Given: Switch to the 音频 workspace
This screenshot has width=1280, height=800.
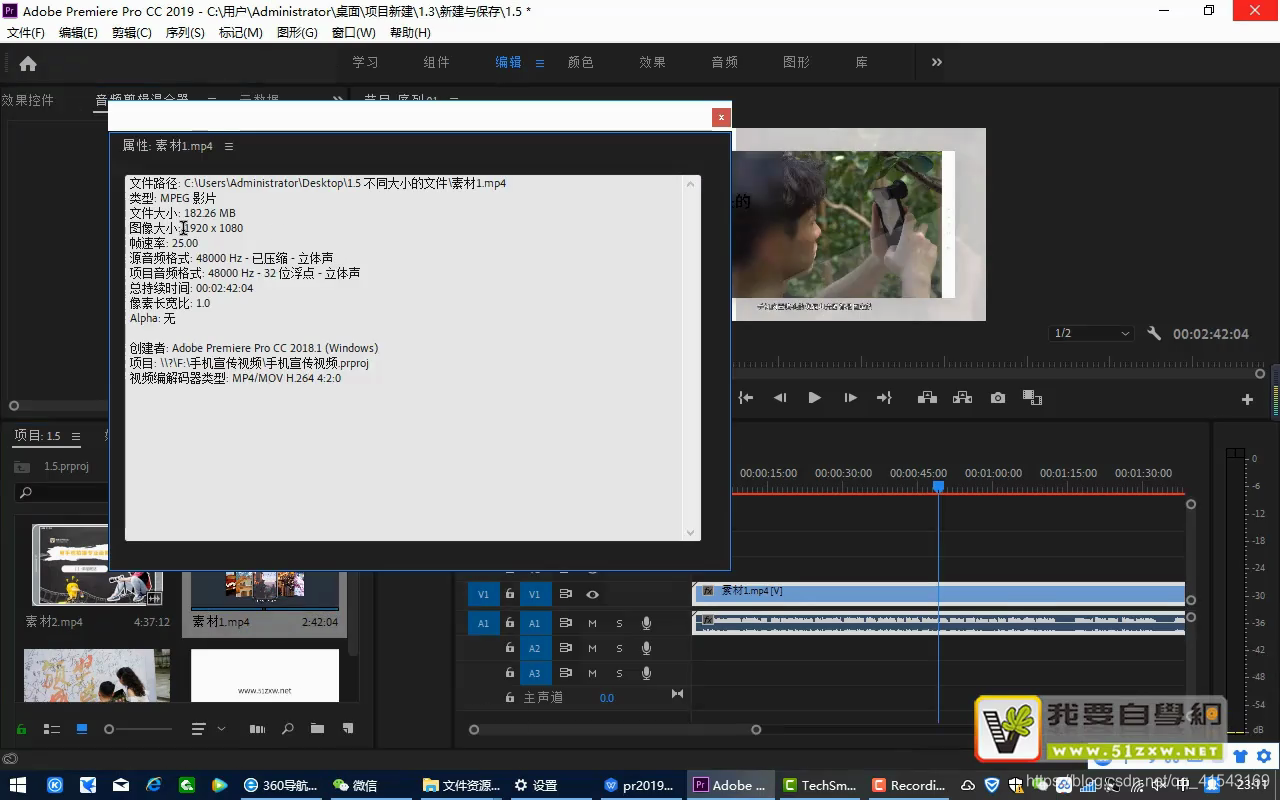Looking at the screenshot, I should pyautogui.click(x=725, y=62).
